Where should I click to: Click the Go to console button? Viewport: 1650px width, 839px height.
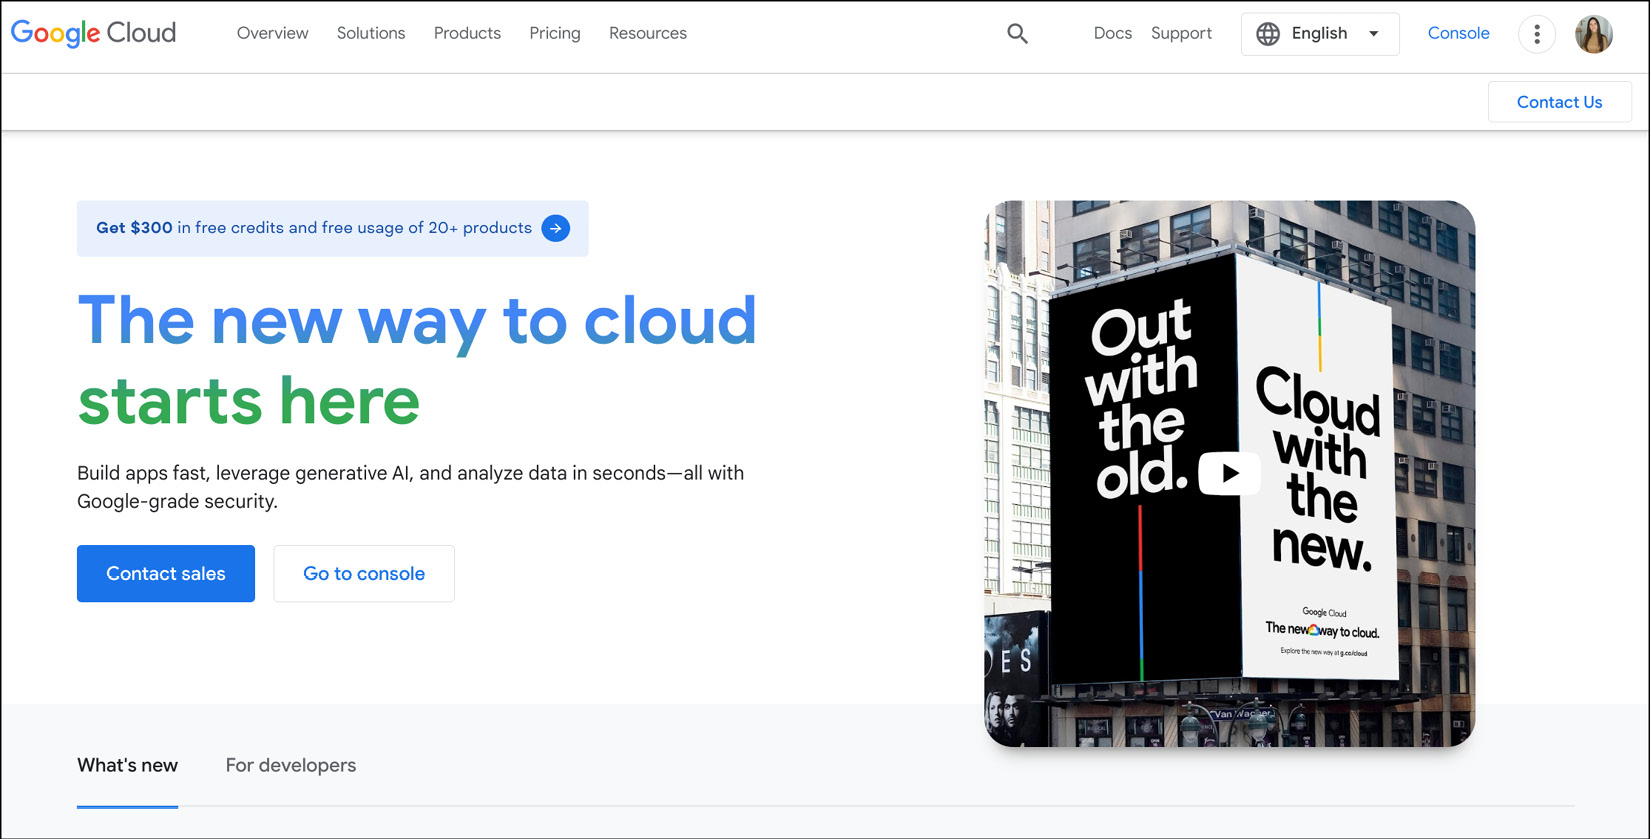tap(364, 574)
